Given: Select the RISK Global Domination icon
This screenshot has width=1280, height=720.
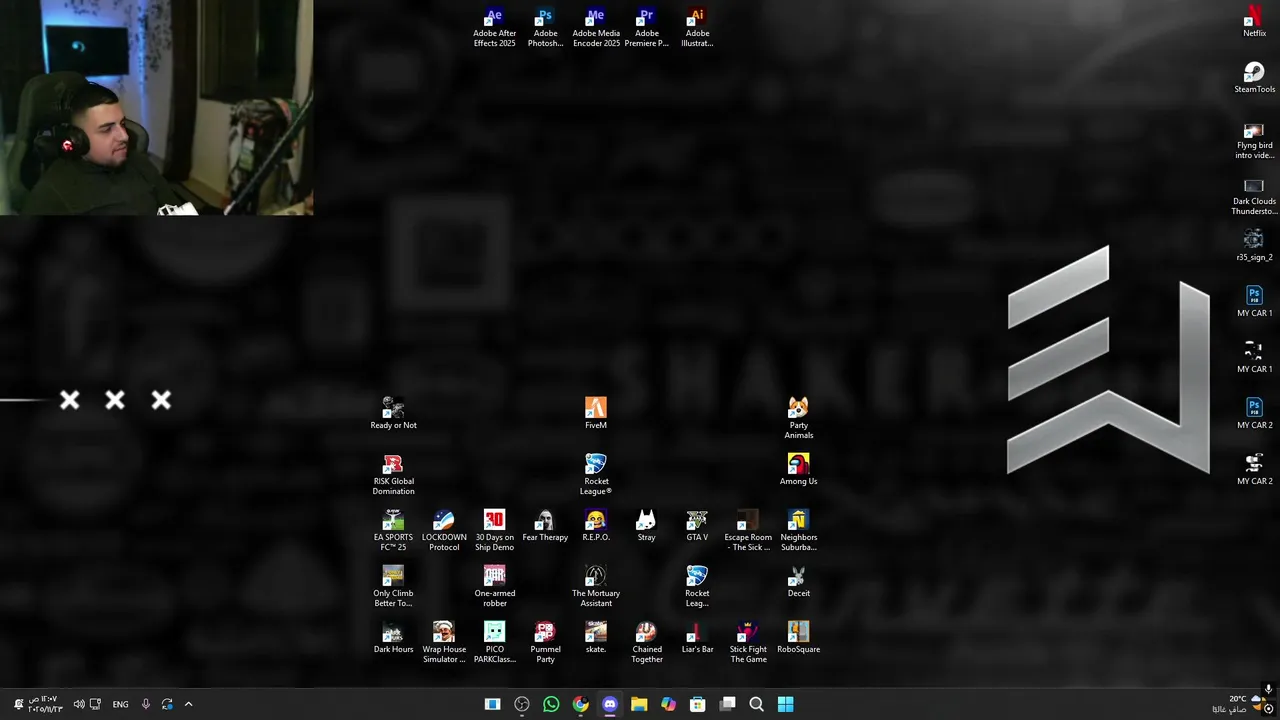Looking at the screenshot, I should [393, 475].
